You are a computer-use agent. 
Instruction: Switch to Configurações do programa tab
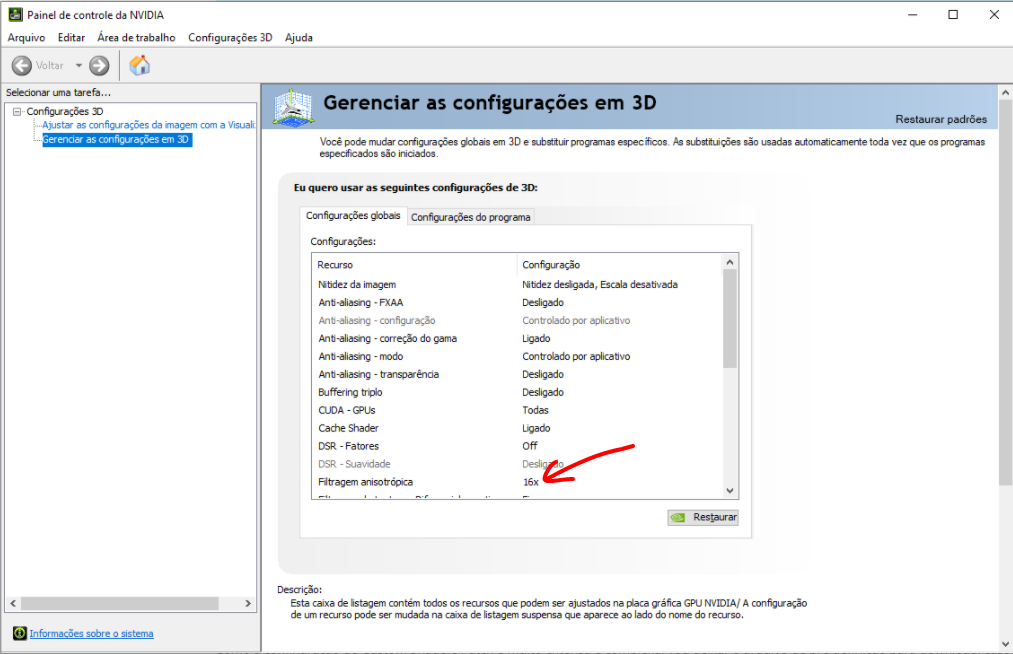tap(470, 217)
